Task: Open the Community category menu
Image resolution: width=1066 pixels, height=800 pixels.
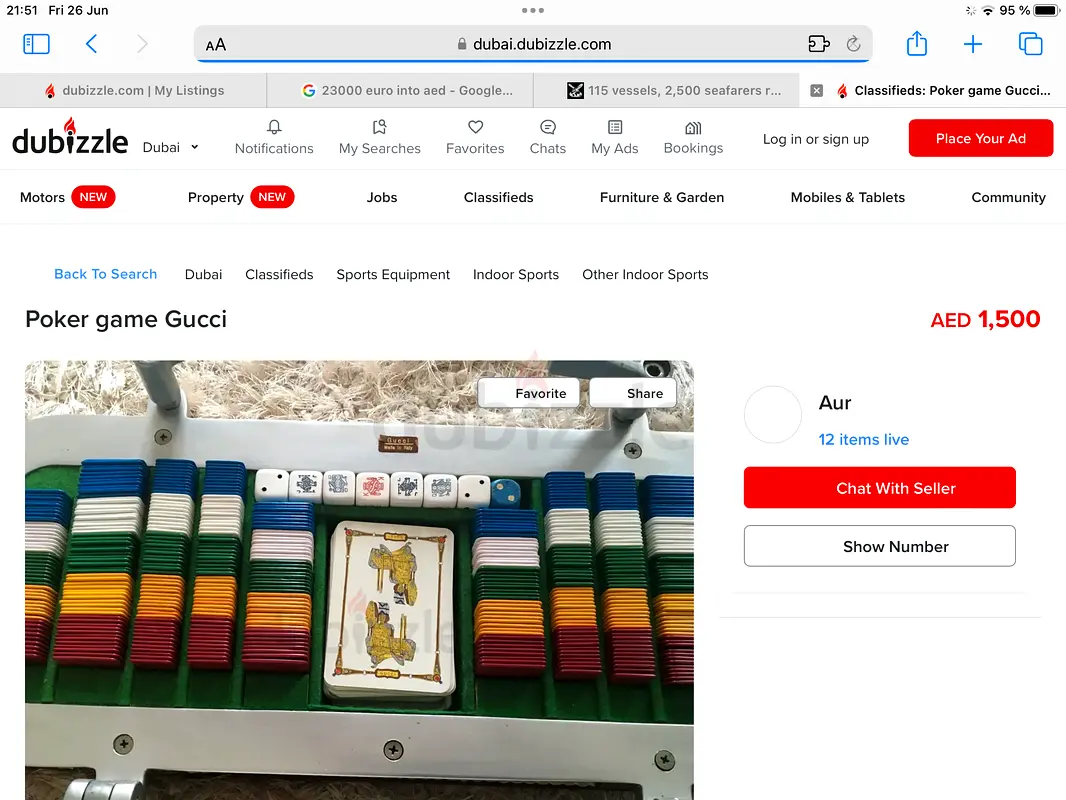Action: [1008, 198]
